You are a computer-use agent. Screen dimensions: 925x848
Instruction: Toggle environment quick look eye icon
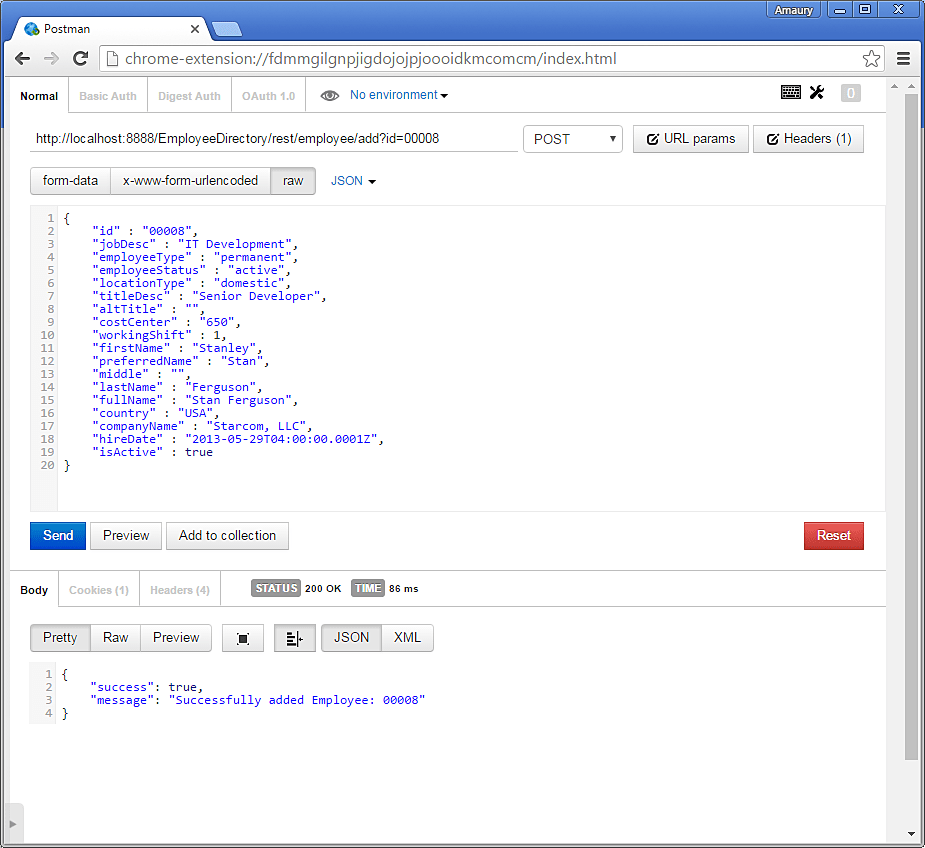[x=330, y=96]
